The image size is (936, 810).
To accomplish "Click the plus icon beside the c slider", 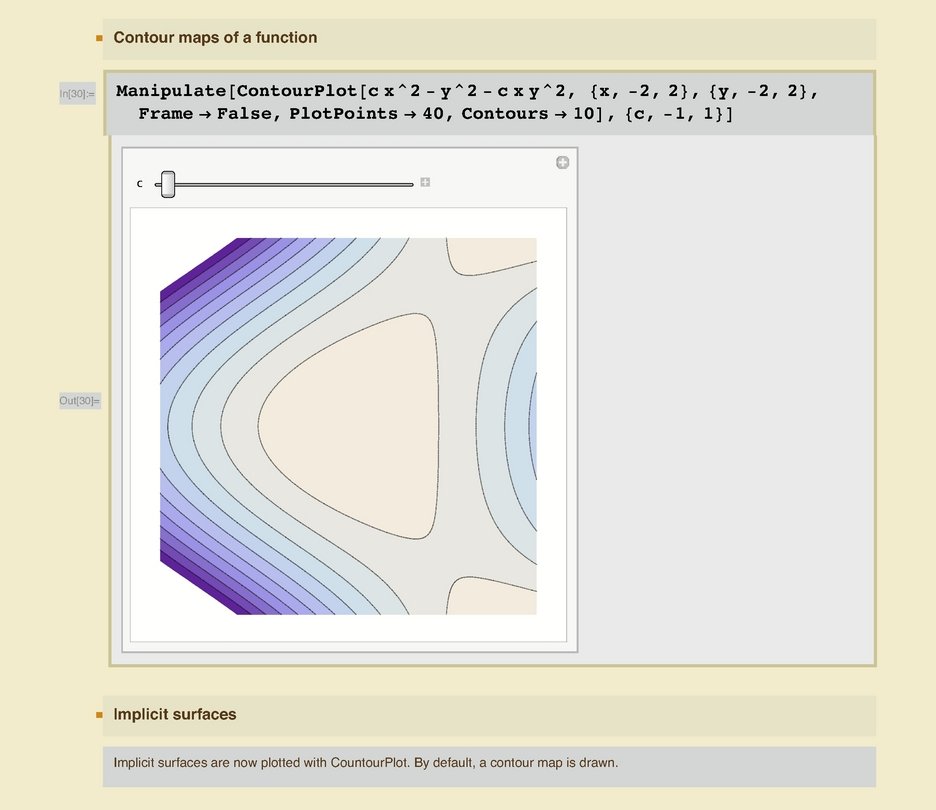I will [x=425, y=182].
